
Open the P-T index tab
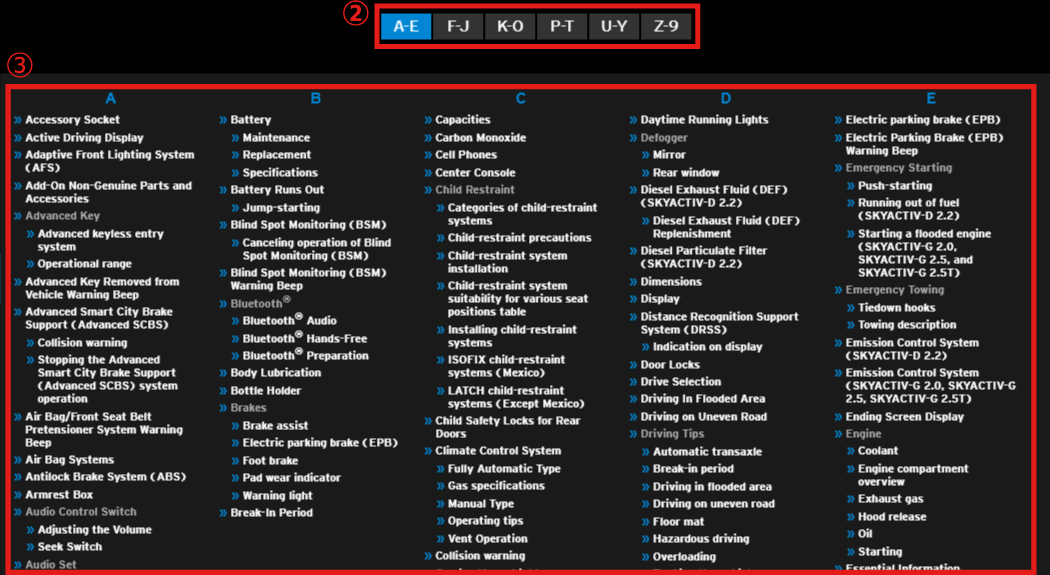[562, 26]
